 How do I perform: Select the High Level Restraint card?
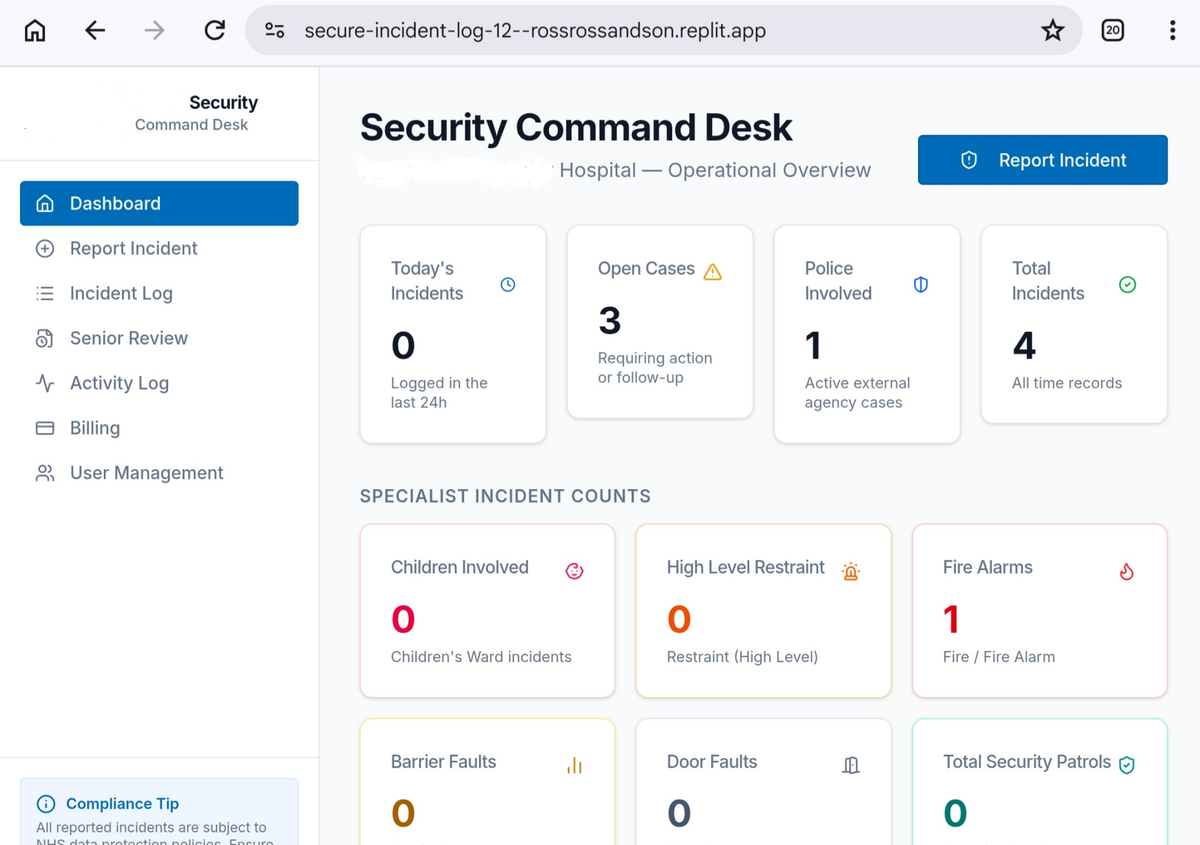763,611
